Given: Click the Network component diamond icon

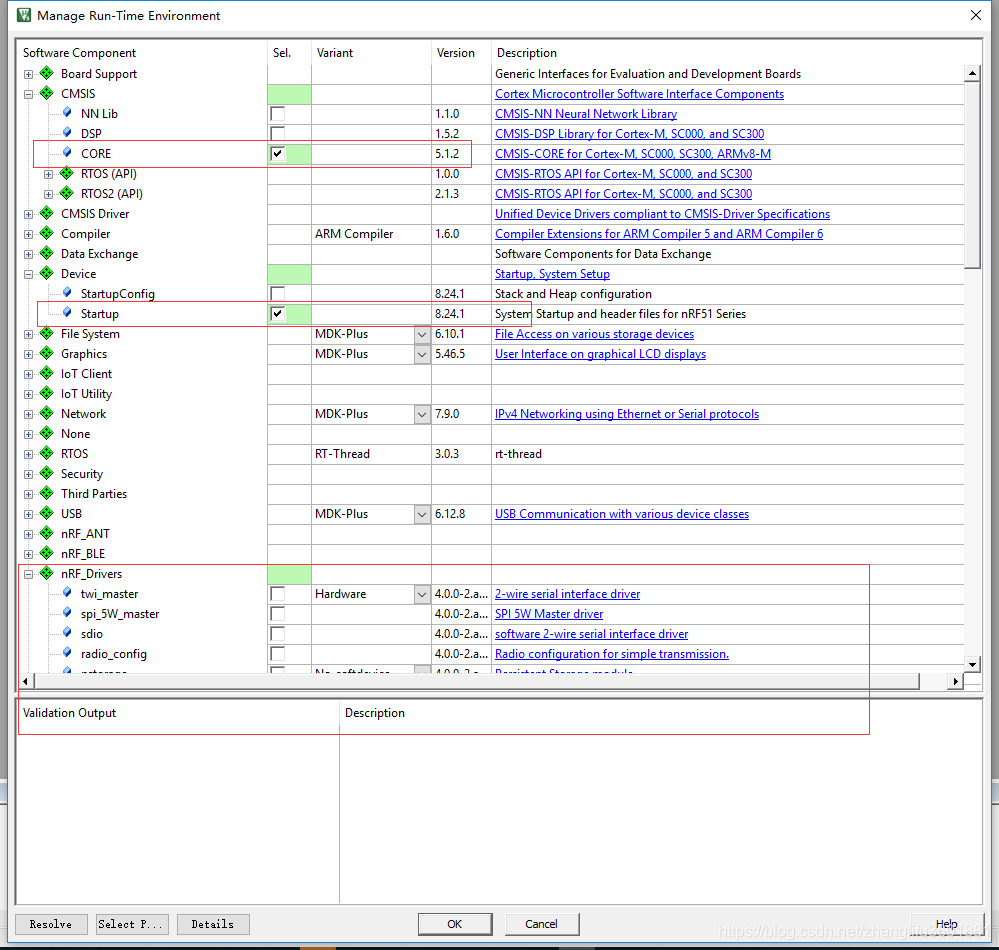Looking at the screenshot, I should tap(46, 413).
